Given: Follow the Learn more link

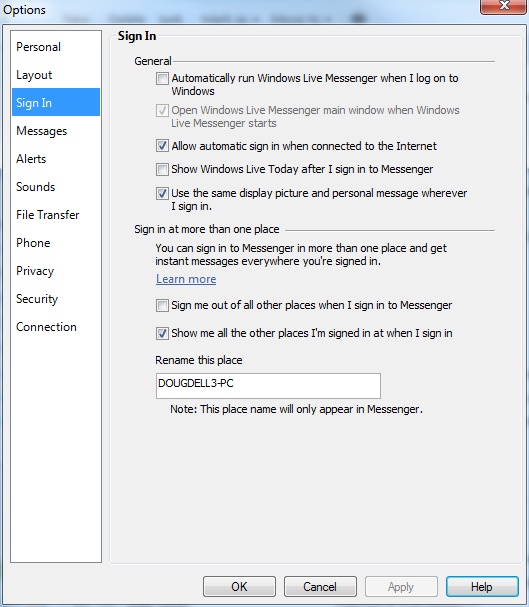Looking at the screenshot, I should [186, 279].
